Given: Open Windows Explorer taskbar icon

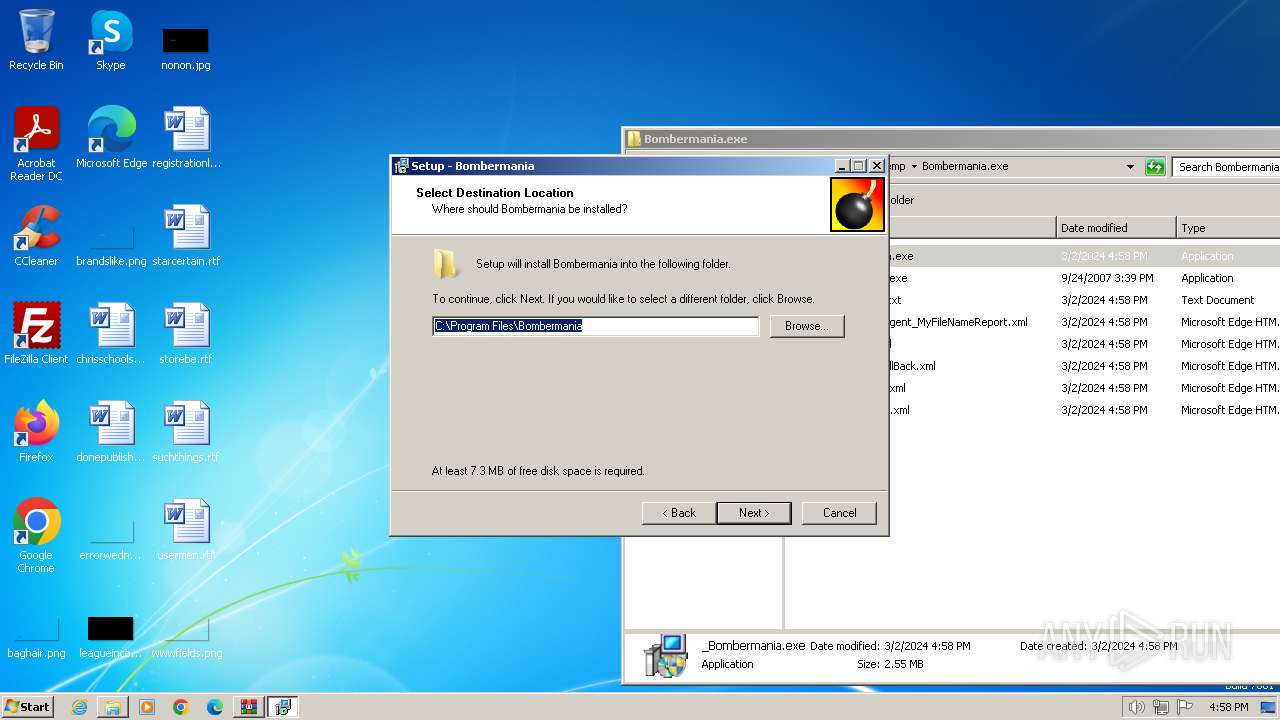Looking at the screenshot, I should click(x=113, y=707).
